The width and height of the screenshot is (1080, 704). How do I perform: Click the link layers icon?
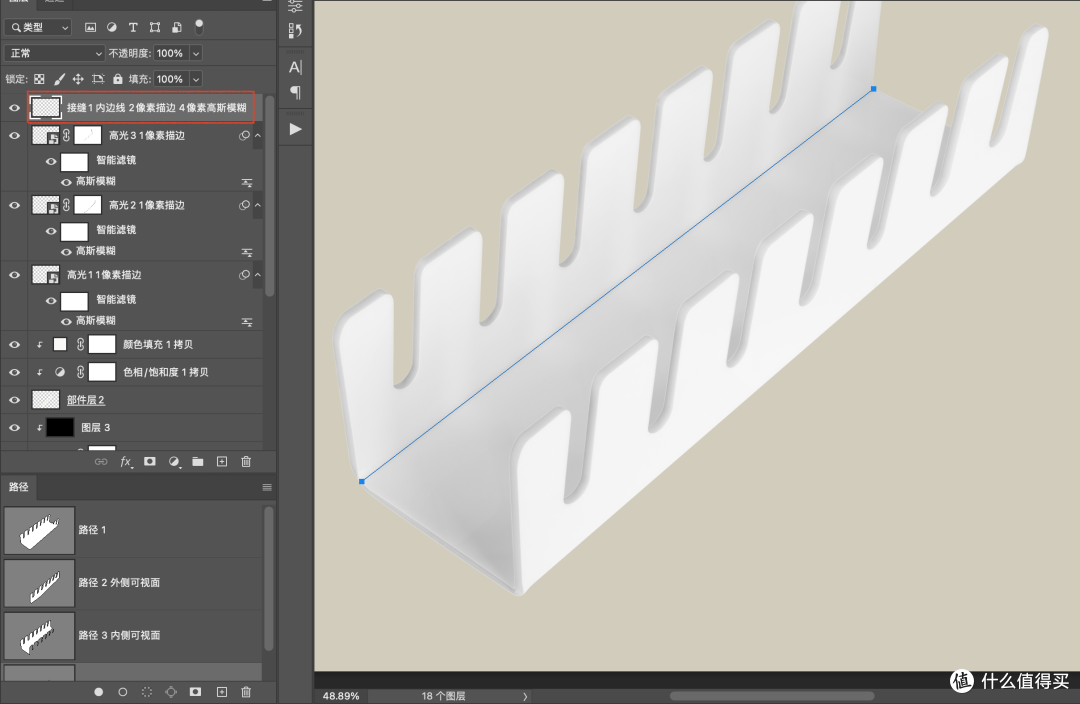pos(101,462)
